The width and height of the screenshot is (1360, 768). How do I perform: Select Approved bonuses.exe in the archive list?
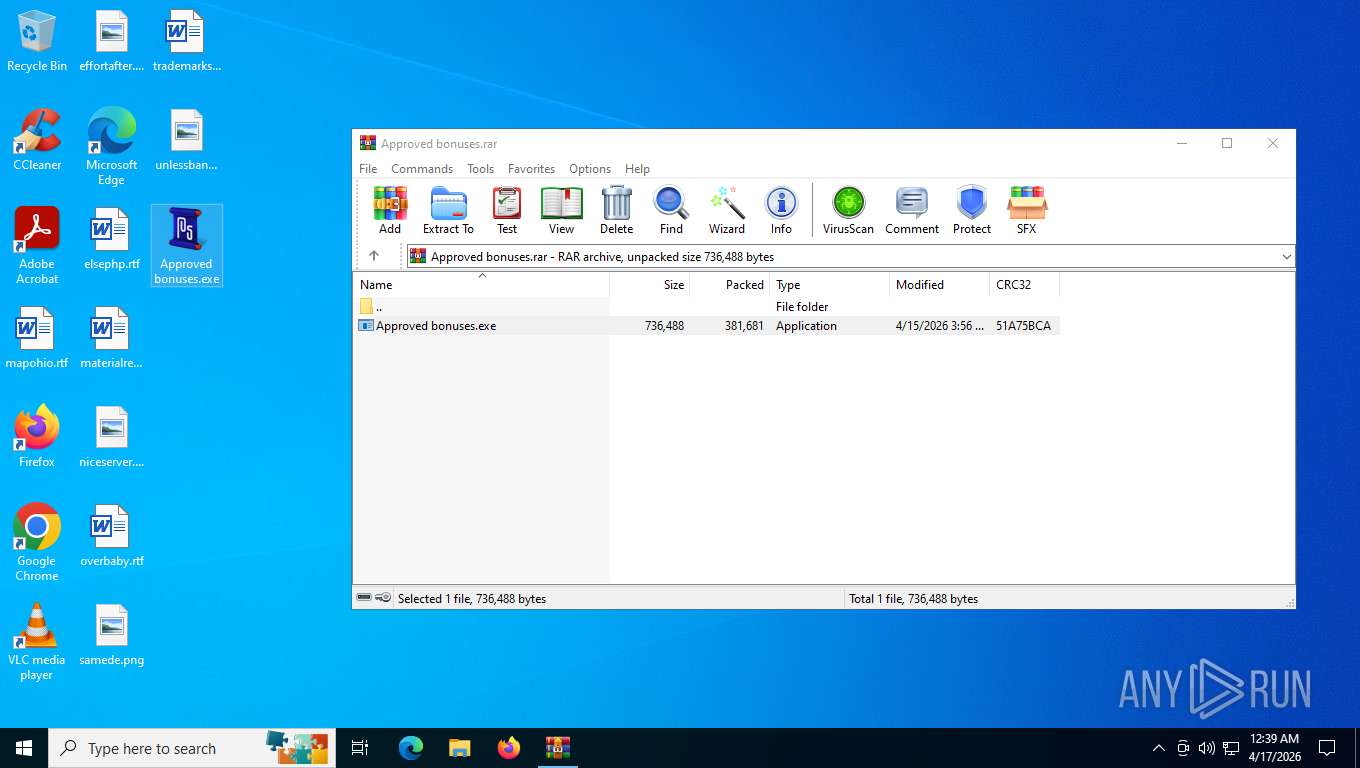707,326
